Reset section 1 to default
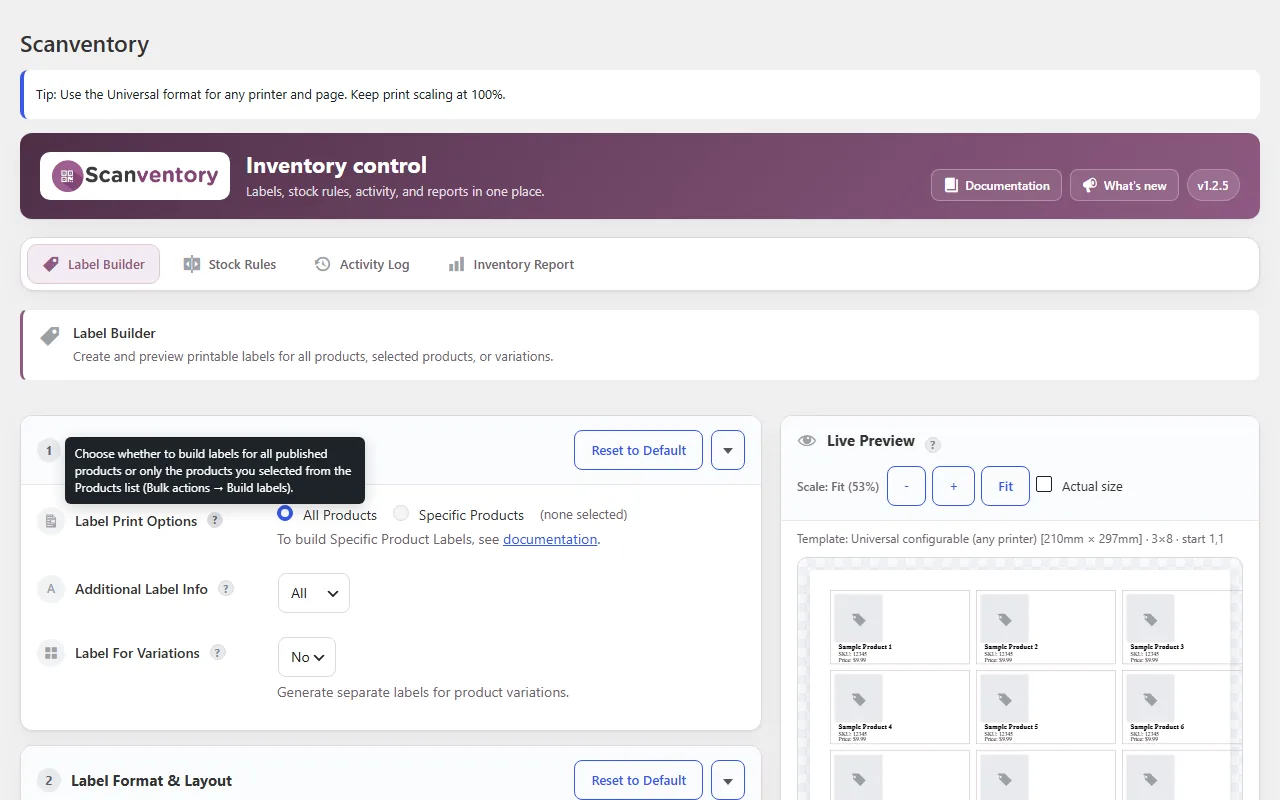Viewport: 1280px width, 800px height. click(638, 450)
